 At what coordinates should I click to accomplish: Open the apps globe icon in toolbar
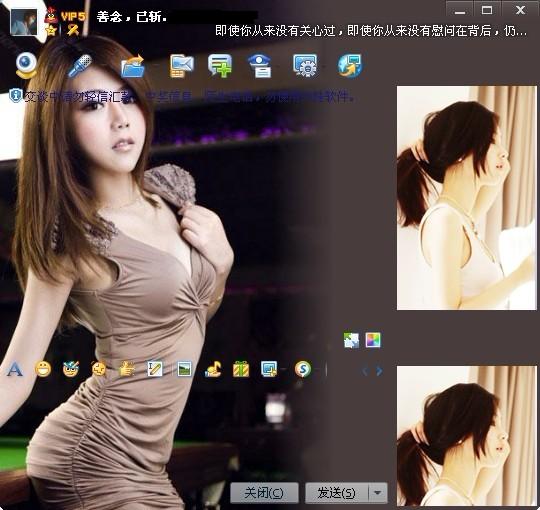[350, 65]
